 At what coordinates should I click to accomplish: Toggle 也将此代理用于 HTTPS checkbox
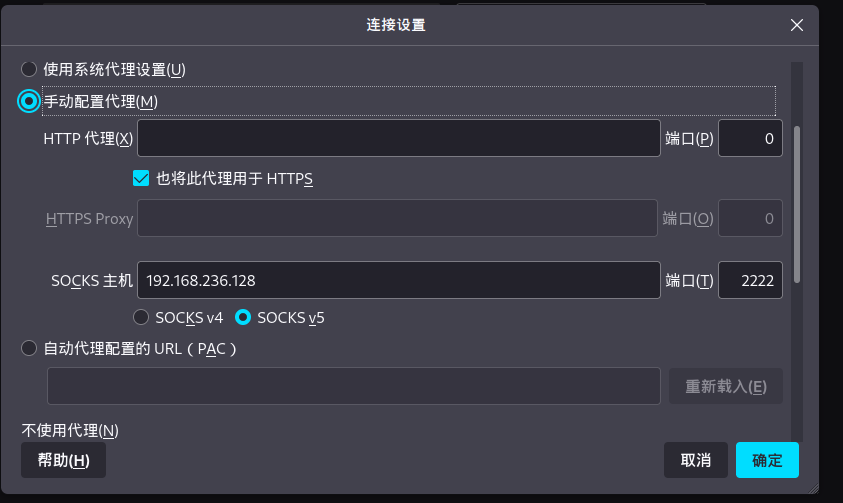pyautogui.click(x=141, y=179)
